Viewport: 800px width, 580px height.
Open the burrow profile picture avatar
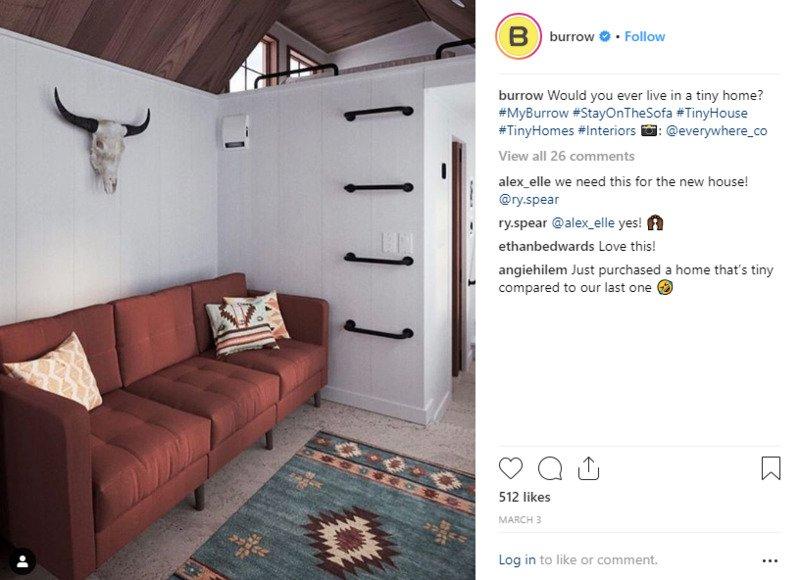click(x=518, y=36)
